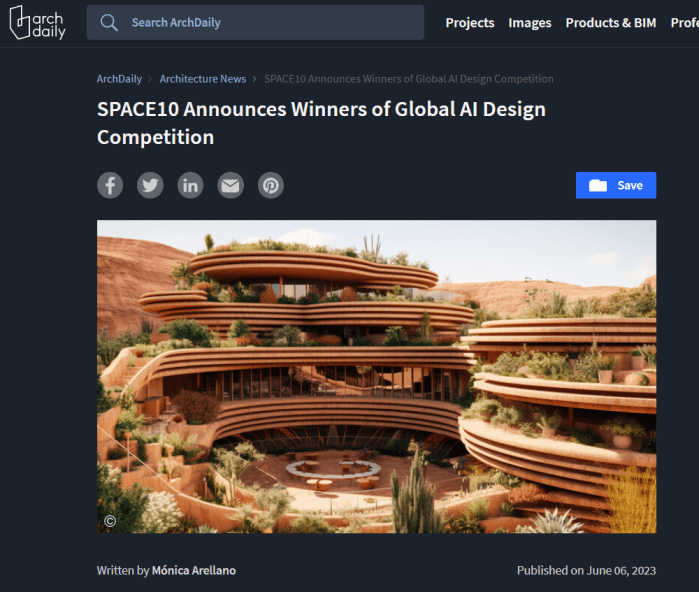Go to ArchDaily breadcrumb link
Image resolution: width=699 pixels, height=592 pixels.
tap(119, 79)
